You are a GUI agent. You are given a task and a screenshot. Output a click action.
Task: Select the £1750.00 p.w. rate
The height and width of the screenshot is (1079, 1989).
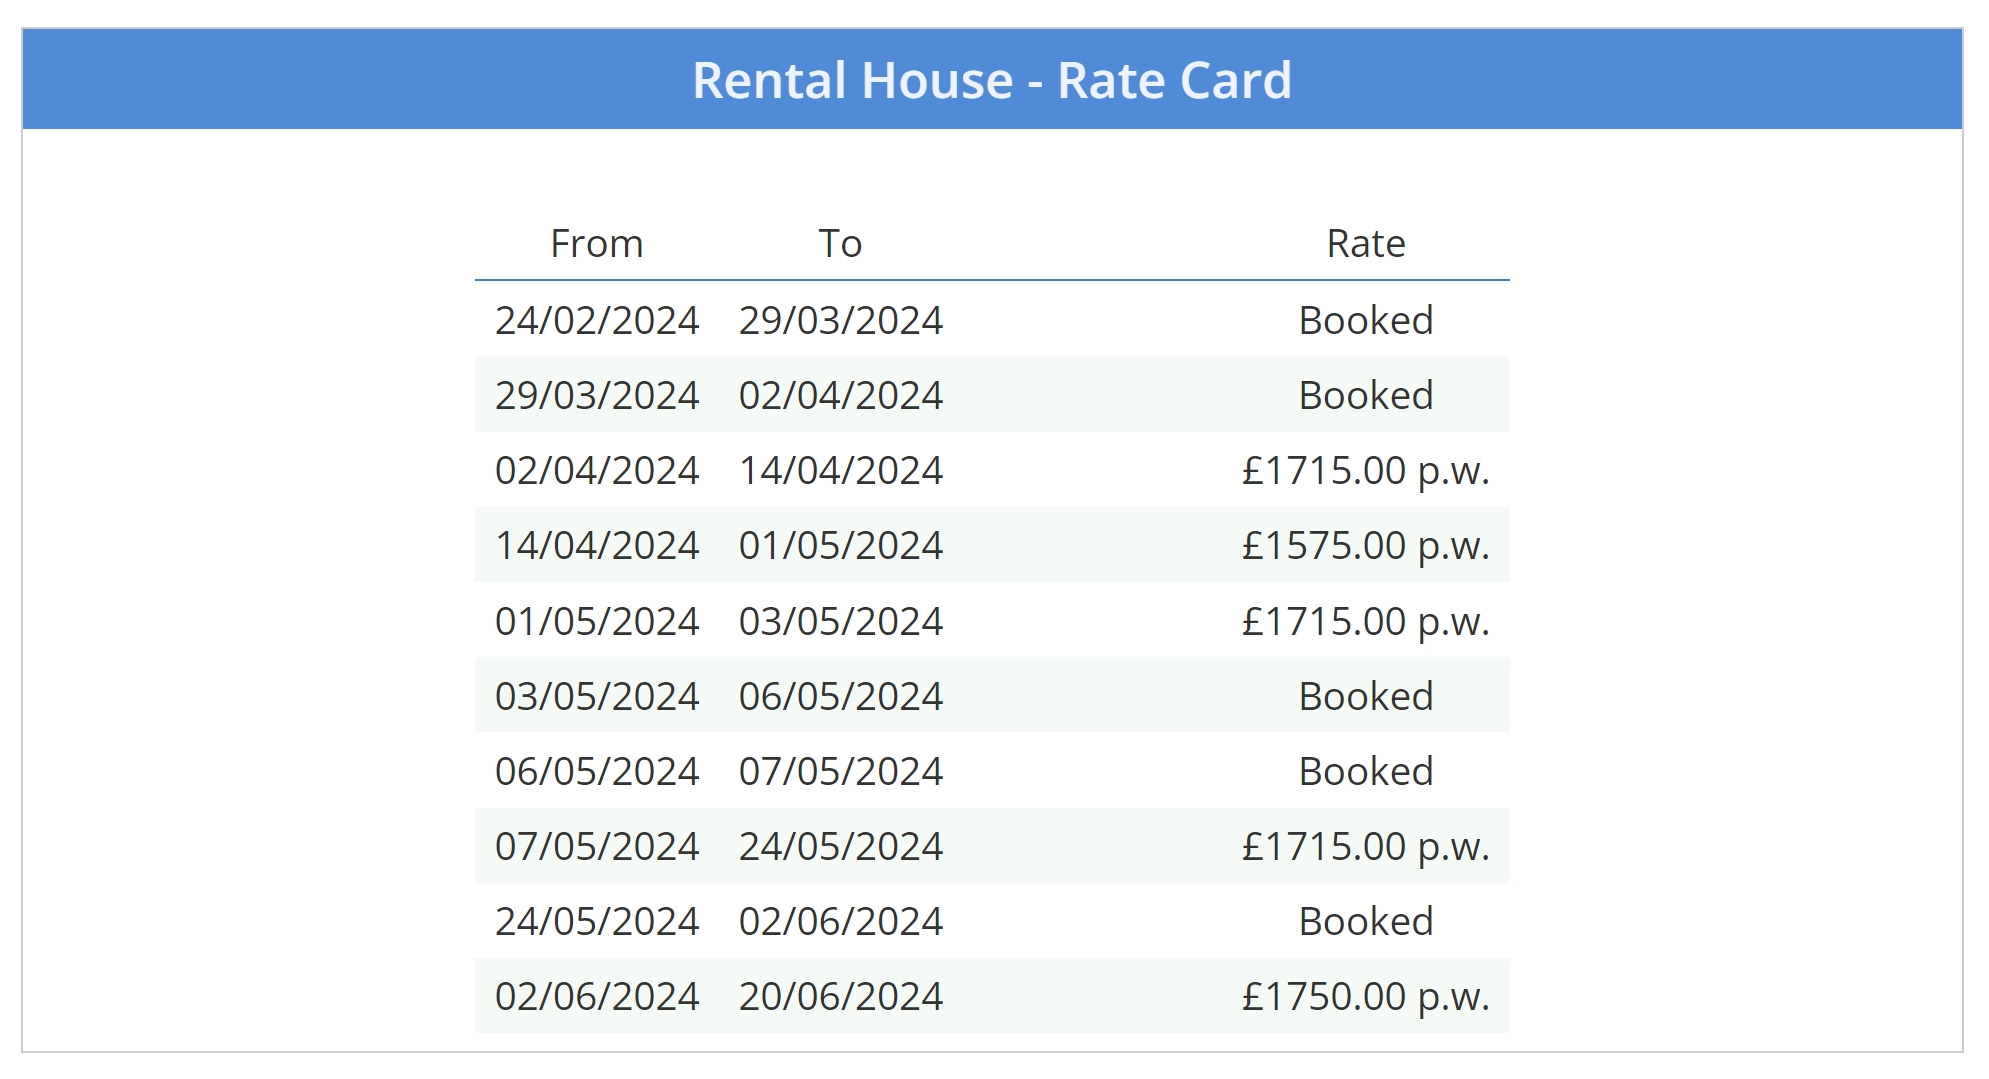1366,996
